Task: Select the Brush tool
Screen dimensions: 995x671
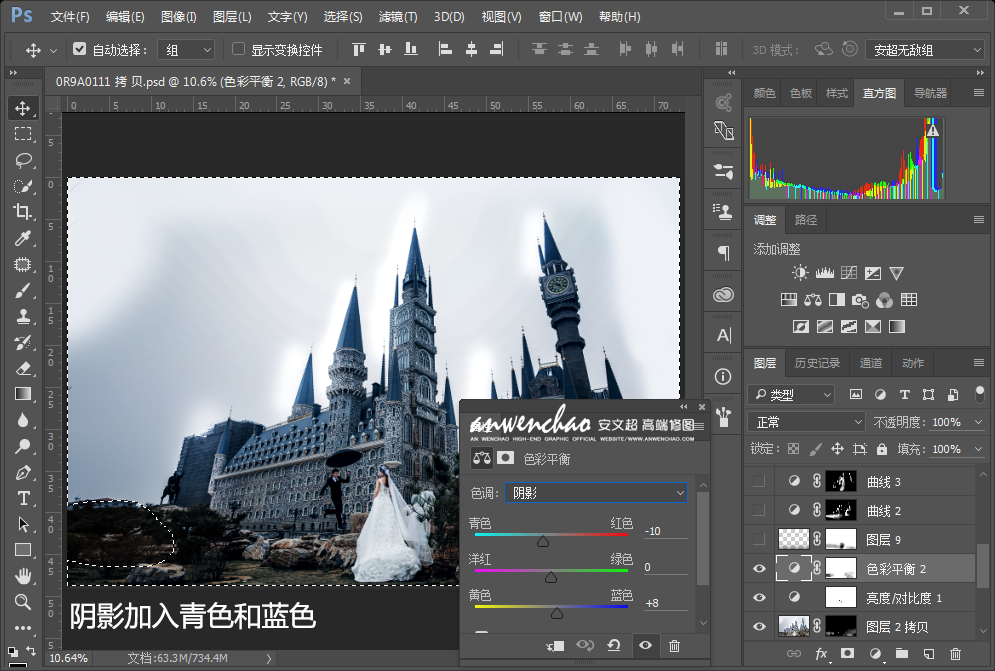Action: pyautogui.click(x=23, y=291)
